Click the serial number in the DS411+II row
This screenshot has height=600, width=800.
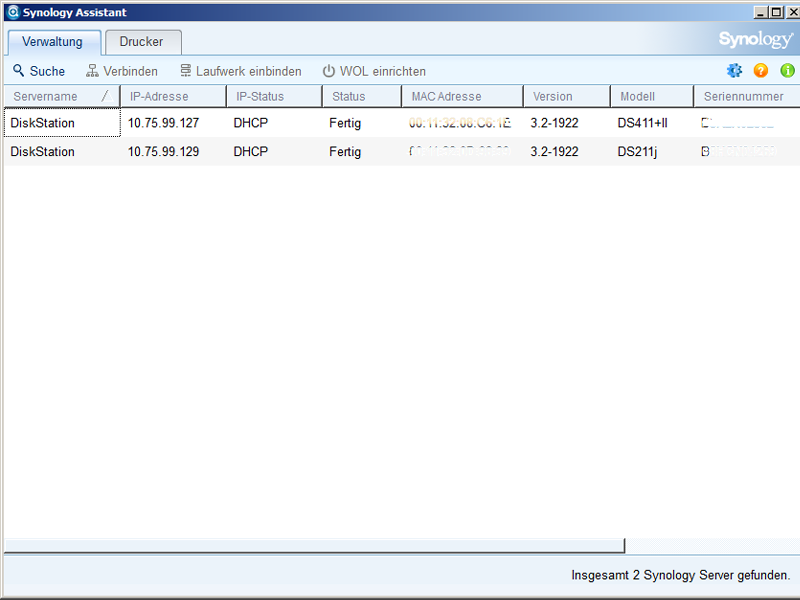point(738,123)
